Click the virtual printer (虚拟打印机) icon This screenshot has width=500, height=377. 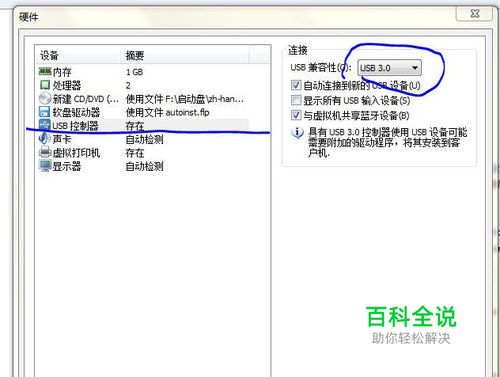click(45, 152)
